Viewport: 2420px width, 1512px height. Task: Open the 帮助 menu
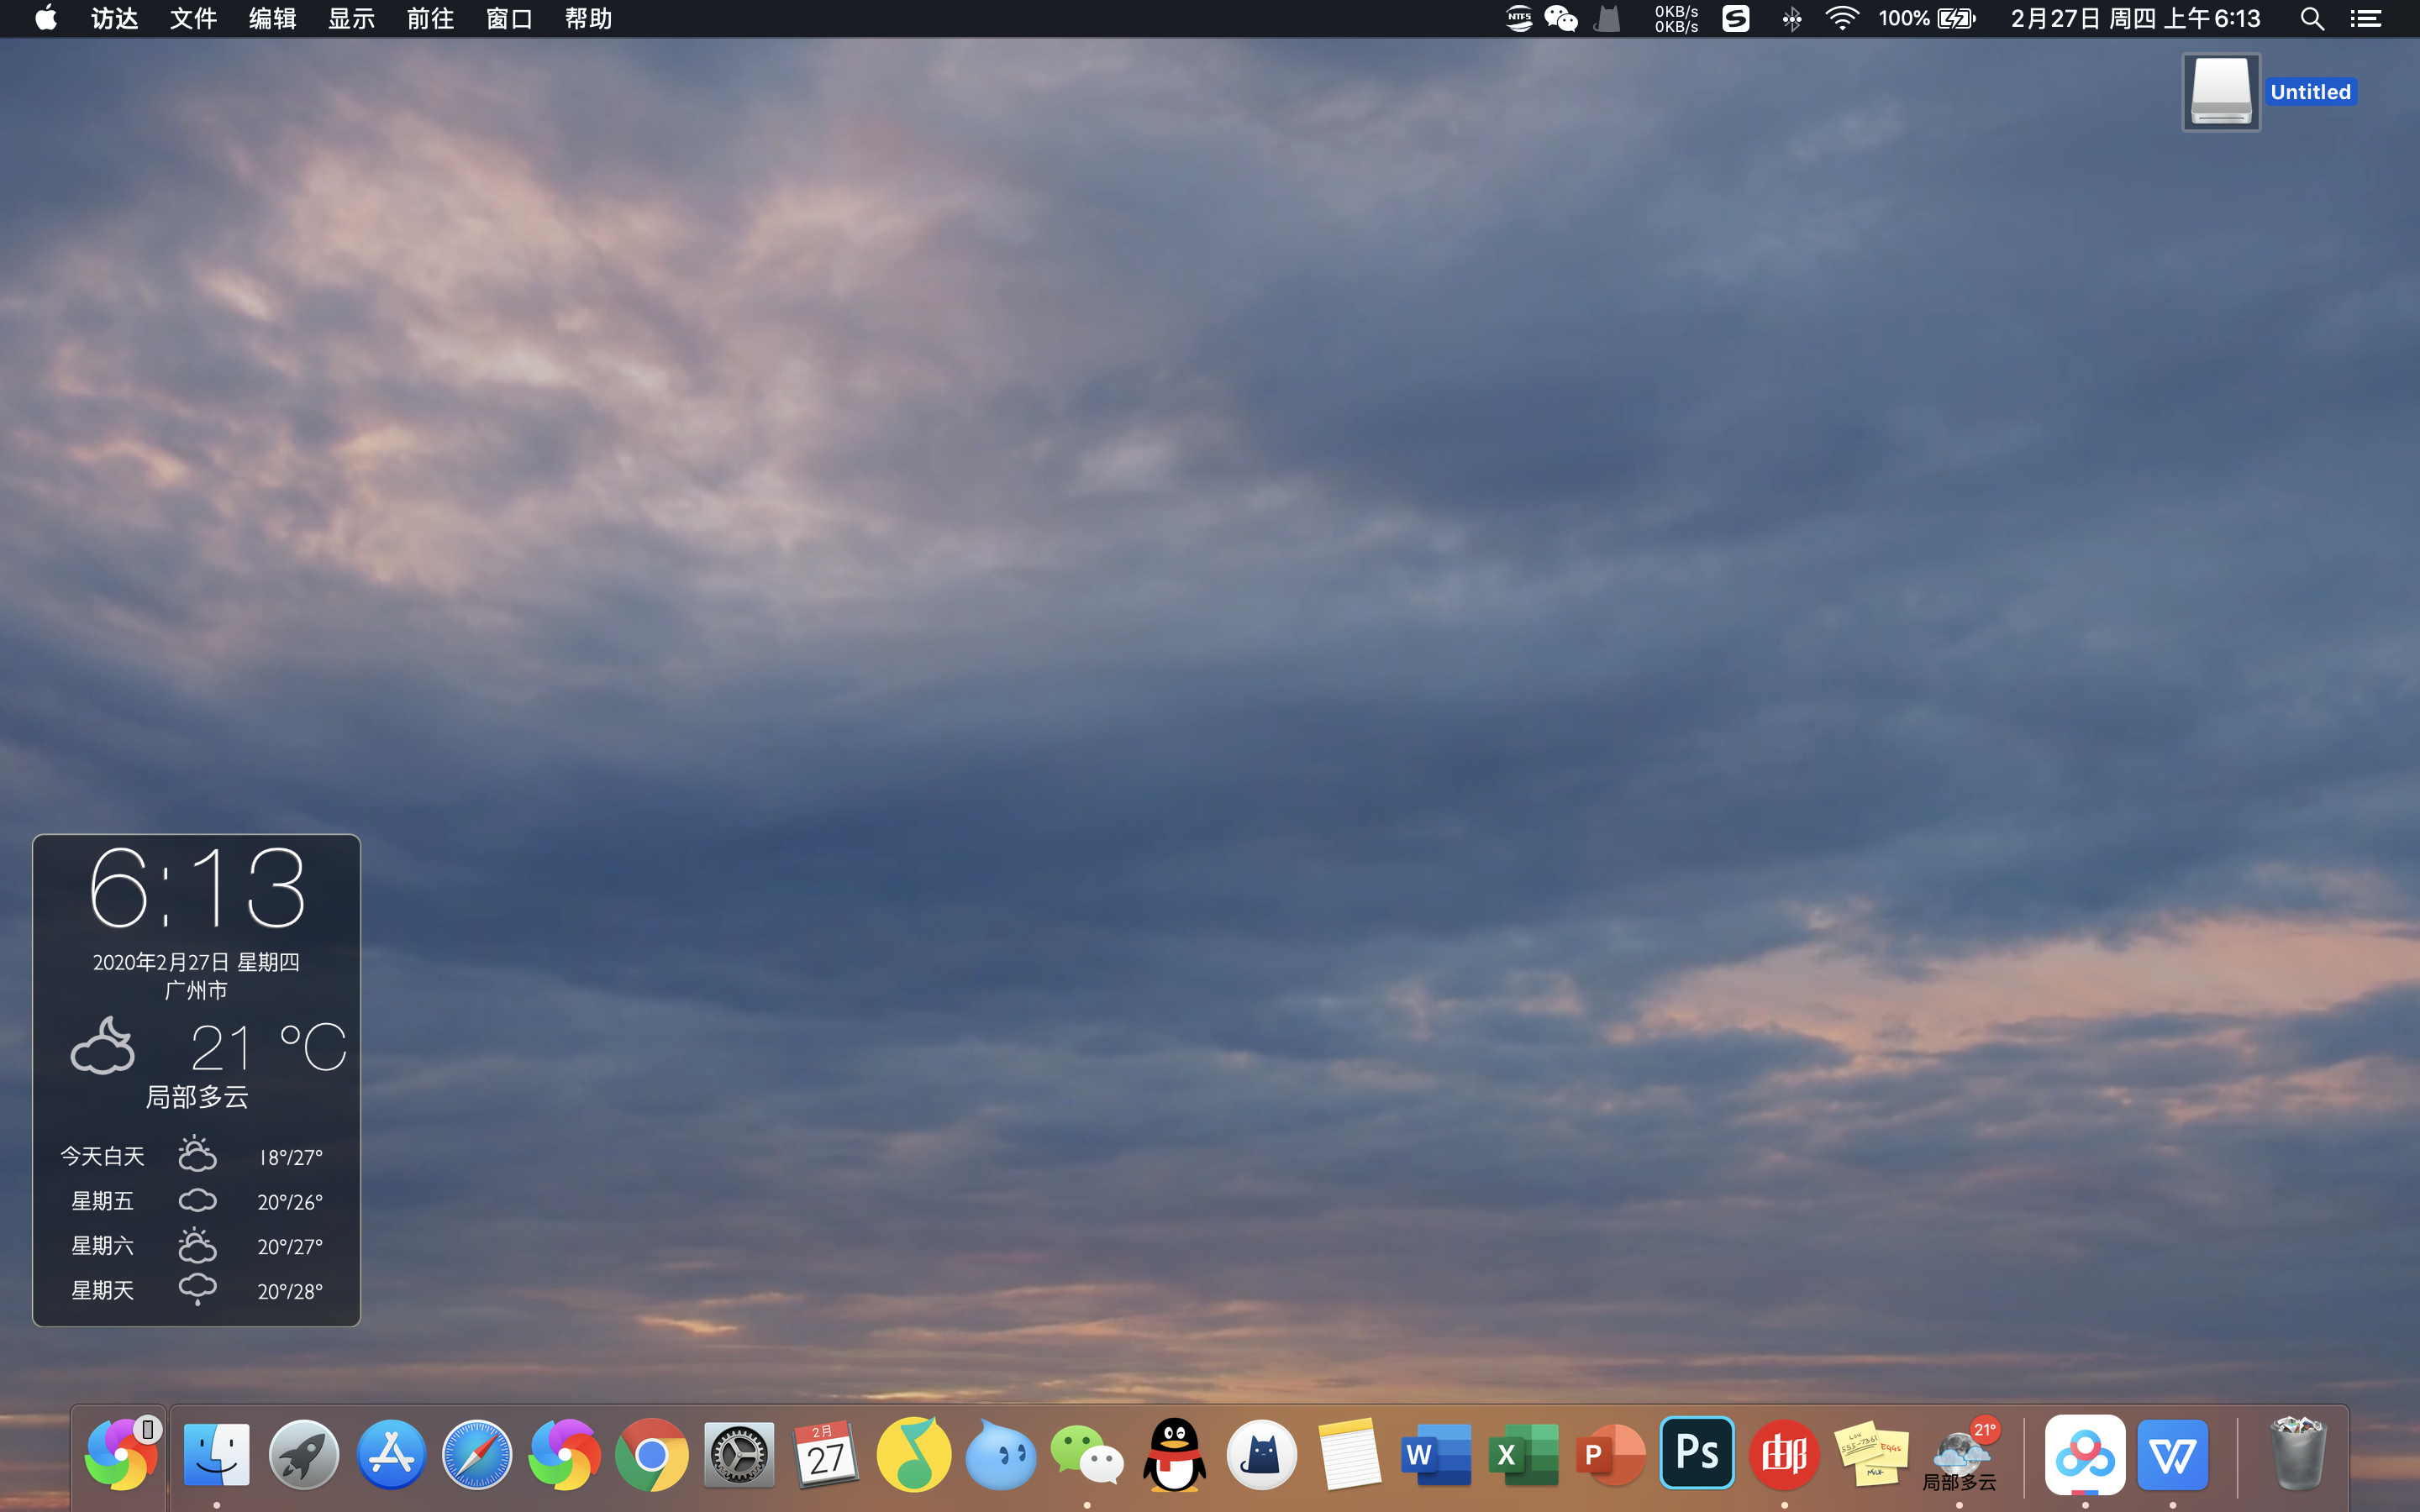click(x=588, y=18)
